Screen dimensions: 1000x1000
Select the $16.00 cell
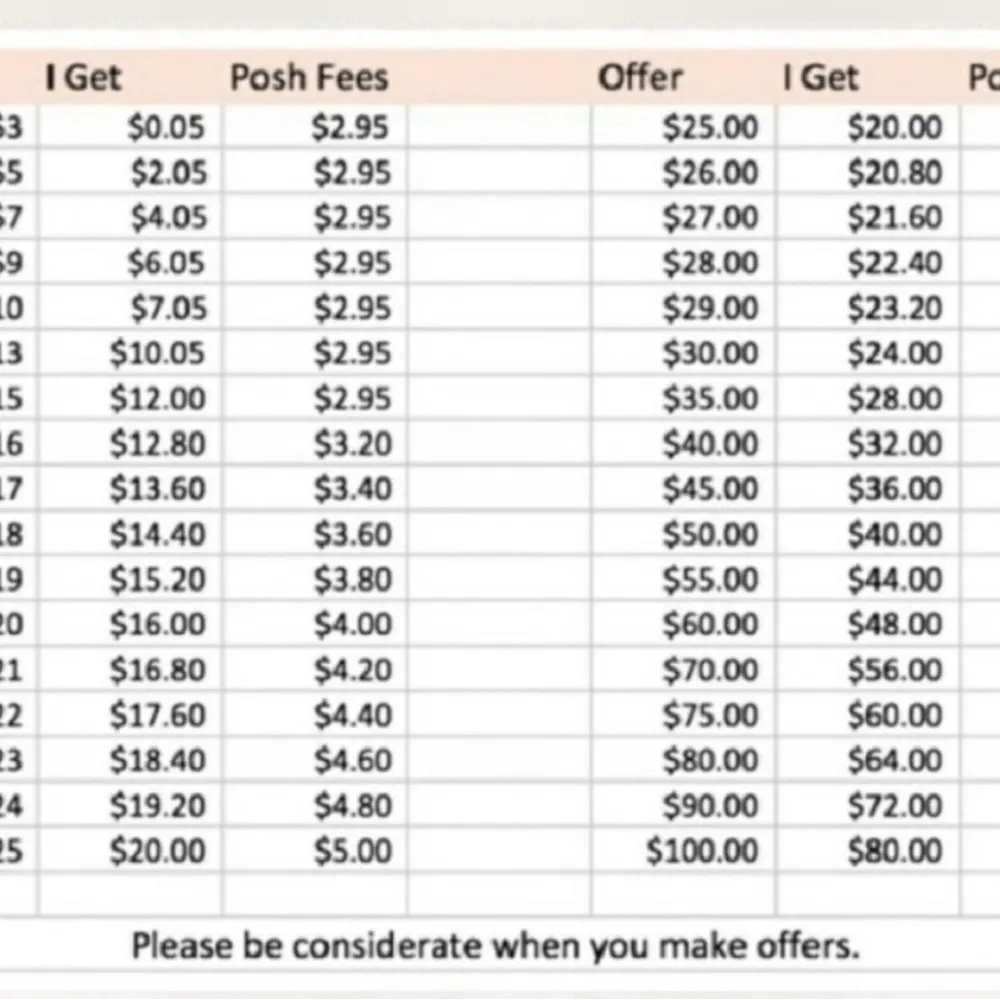click(x=157, y=625)
